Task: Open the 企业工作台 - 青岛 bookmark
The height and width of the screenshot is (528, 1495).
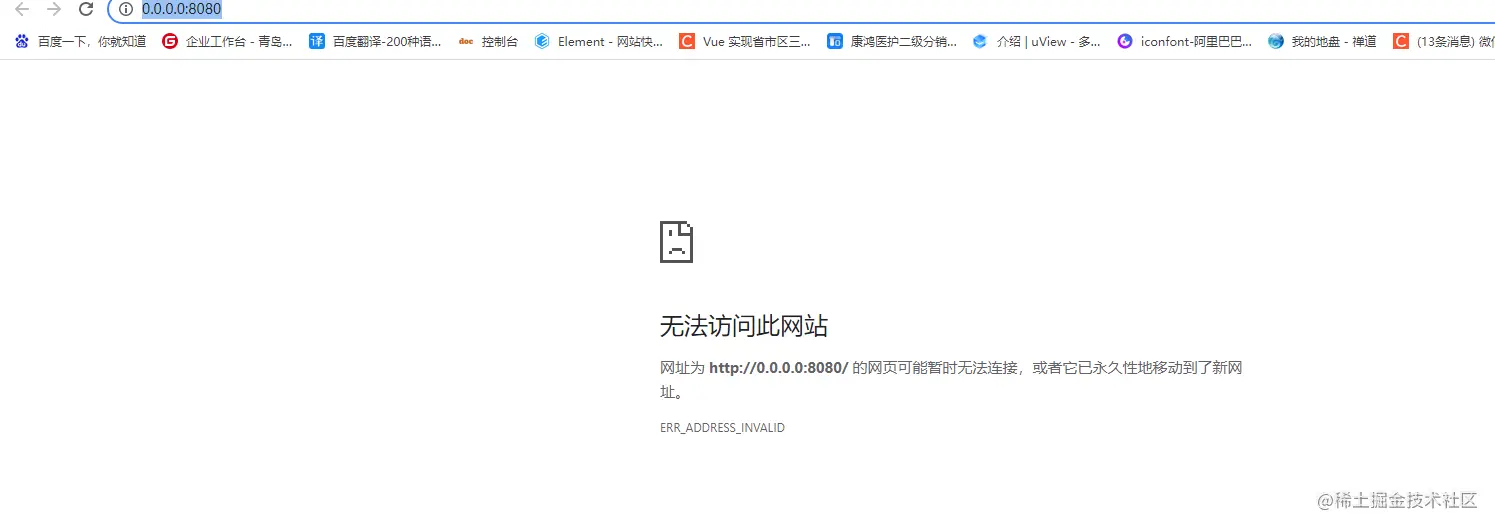Action: click(228, 41)
